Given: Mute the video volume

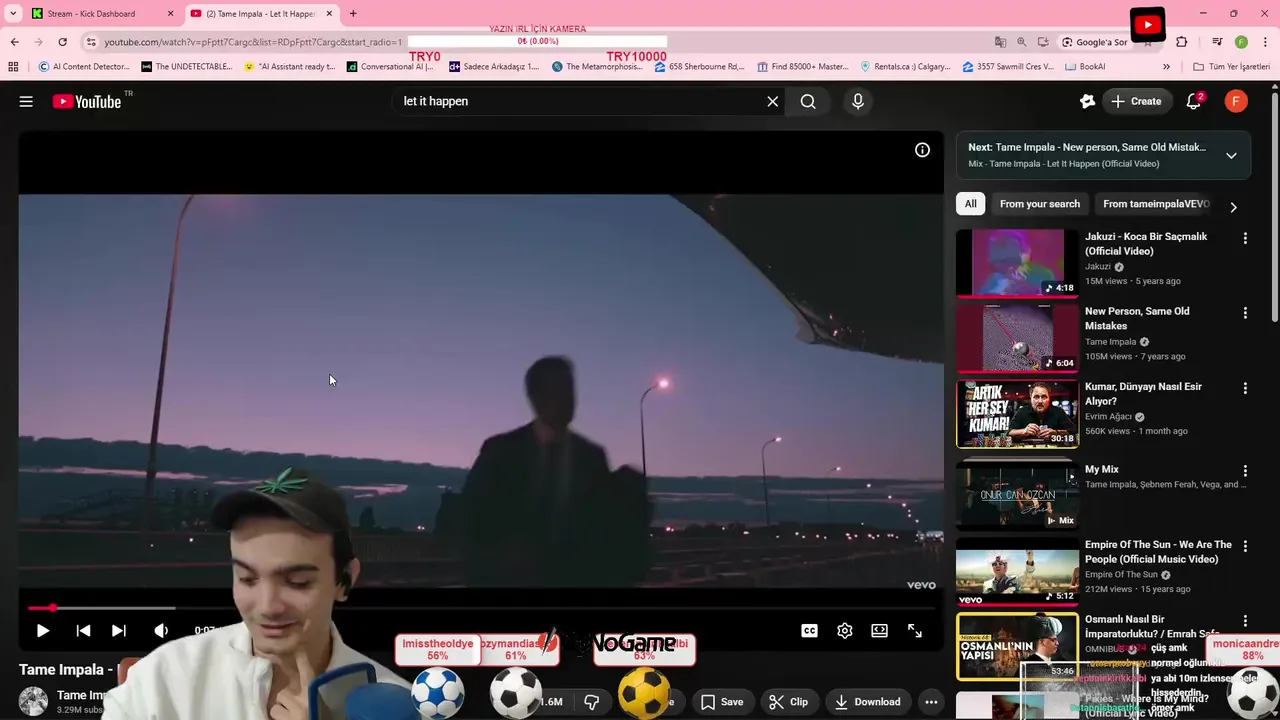Looking at the screenshot, I should (161, 631).
